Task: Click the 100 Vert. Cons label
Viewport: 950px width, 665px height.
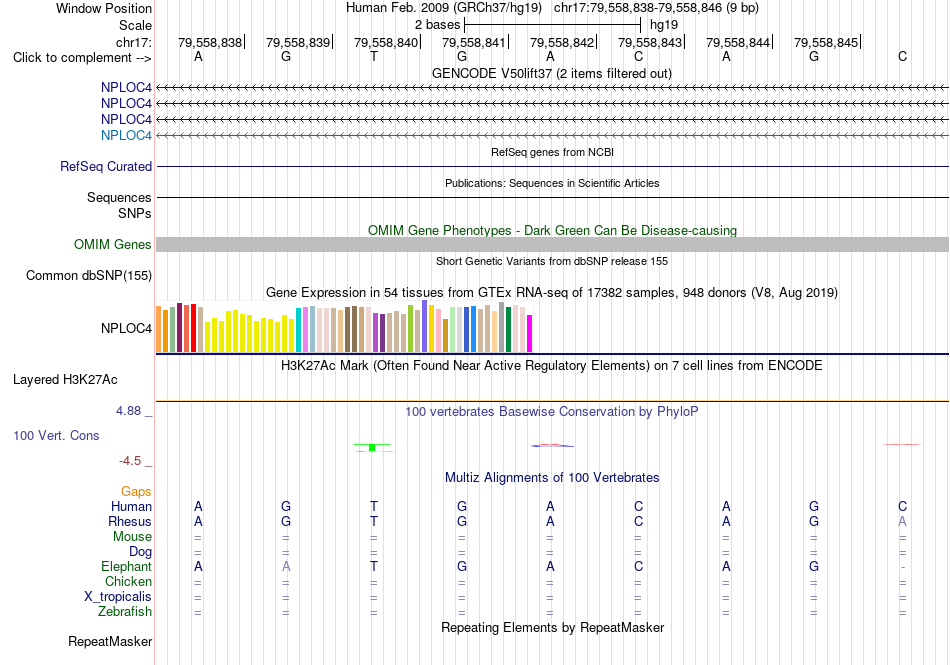Action: 56,435
